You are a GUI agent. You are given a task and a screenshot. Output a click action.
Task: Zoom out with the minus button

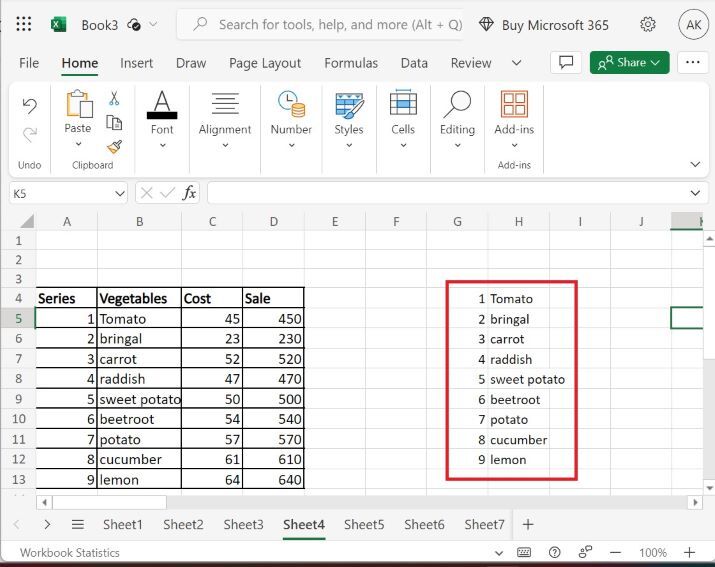pyautogui.click(x=616, y=552)
